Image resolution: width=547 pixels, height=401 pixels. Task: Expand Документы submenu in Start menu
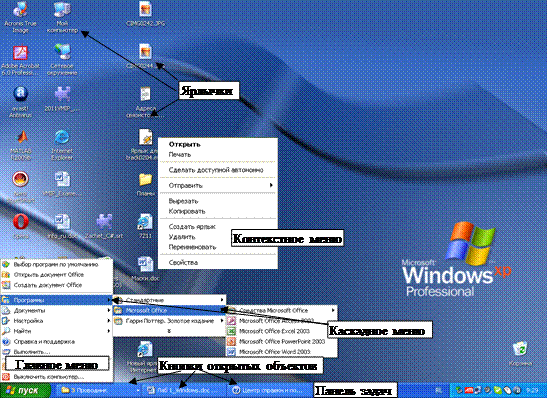57,310
